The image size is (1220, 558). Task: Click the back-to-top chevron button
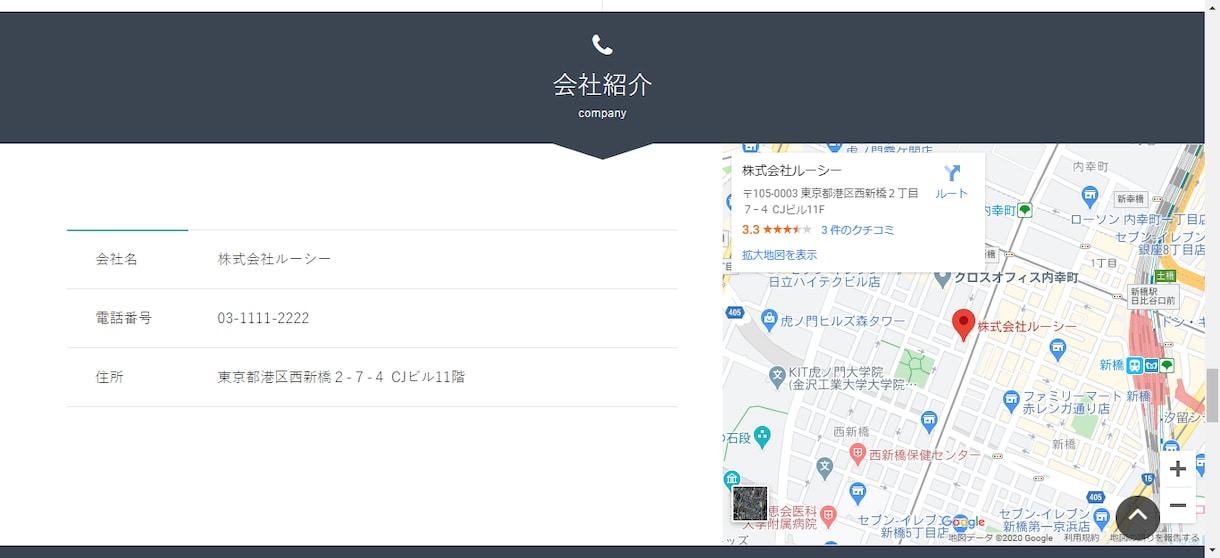(x=1138, y=517)
